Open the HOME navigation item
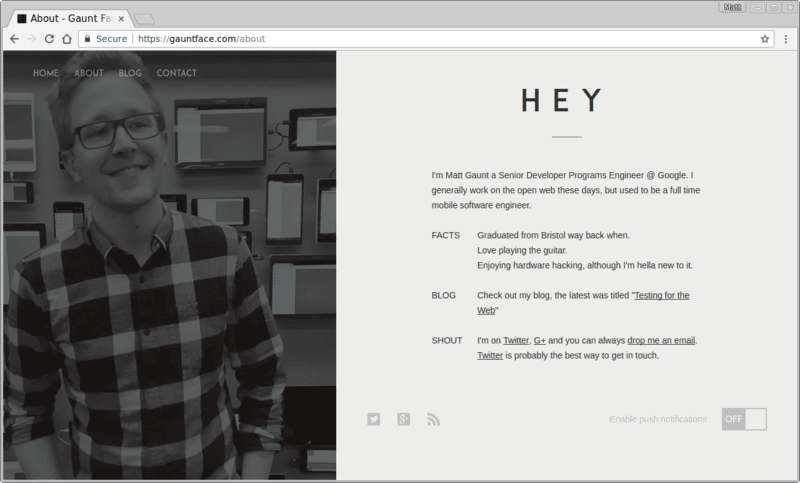 tap(46, 73)
